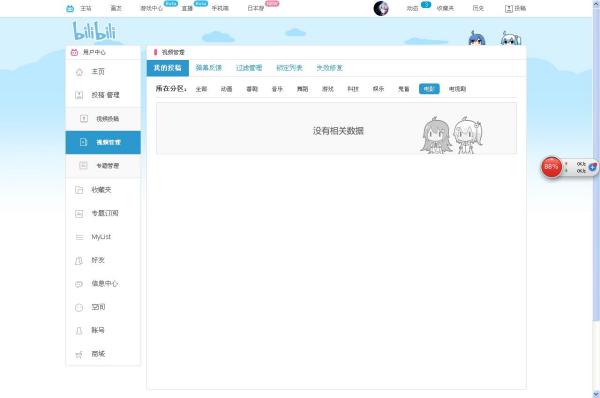Open 动态 in the top navigation
Viewport: 600px width, 398px height.
412,8
